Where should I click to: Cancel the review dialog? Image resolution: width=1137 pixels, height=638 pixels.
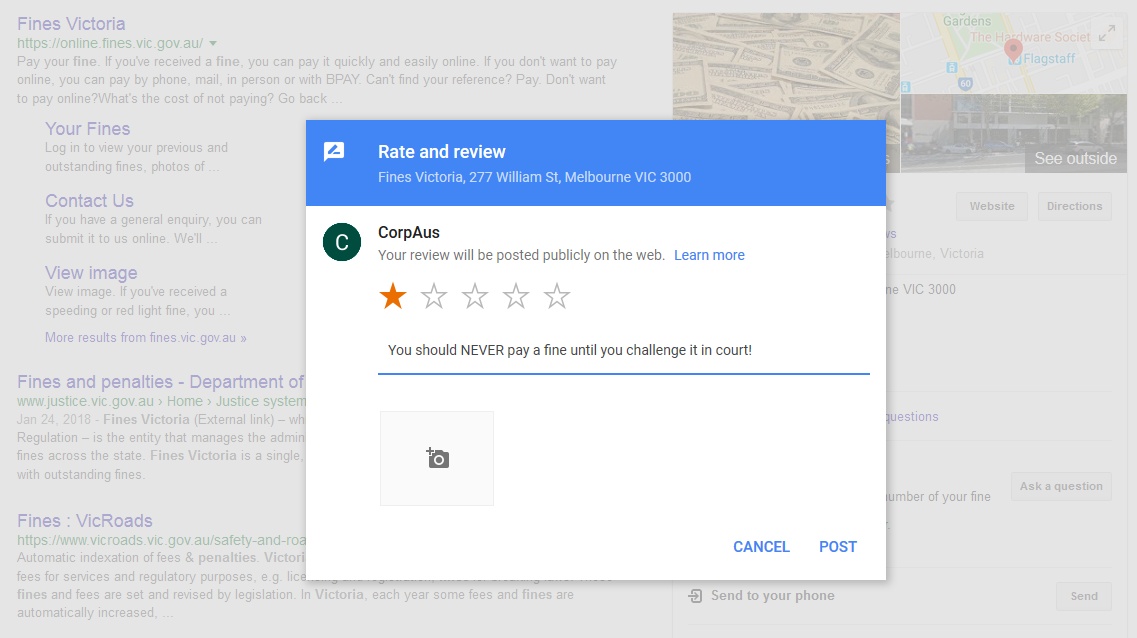pyautogui.click(x=761, y=547)
